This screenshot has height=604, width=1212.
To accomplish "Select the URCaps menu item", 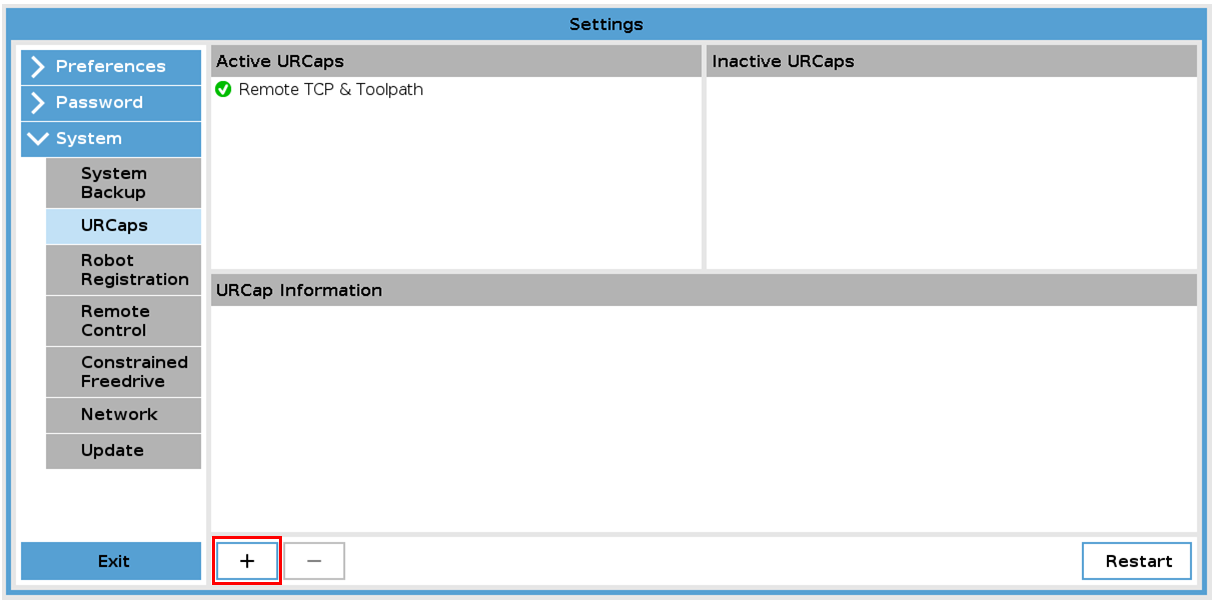I will (x=123, y=226).
